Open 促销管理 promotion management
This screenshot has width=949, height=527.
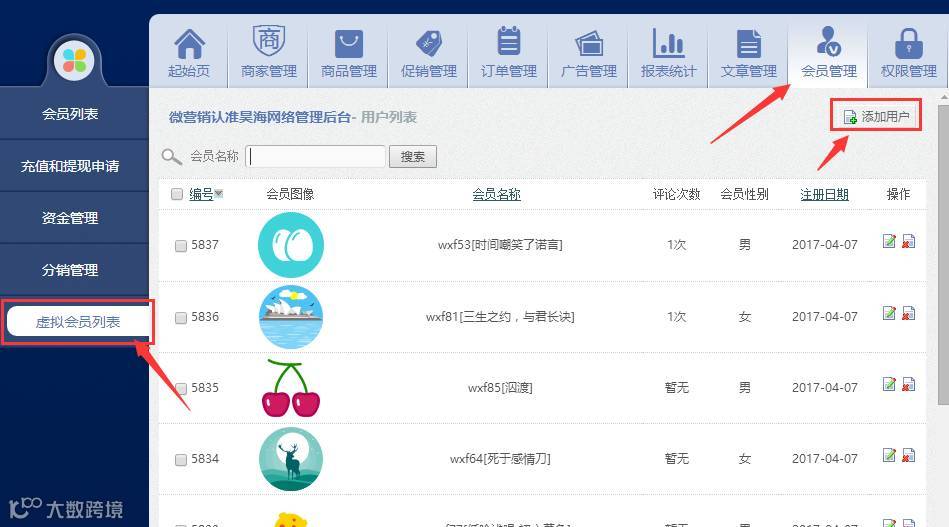click(429, 53)
